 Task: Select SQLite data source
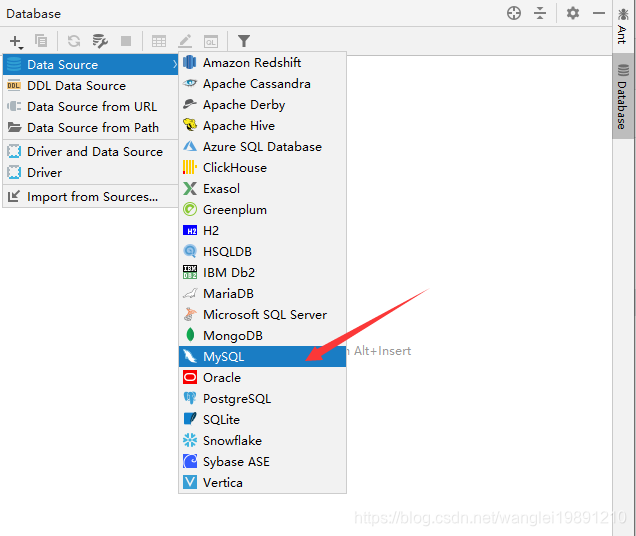[262, 420]
